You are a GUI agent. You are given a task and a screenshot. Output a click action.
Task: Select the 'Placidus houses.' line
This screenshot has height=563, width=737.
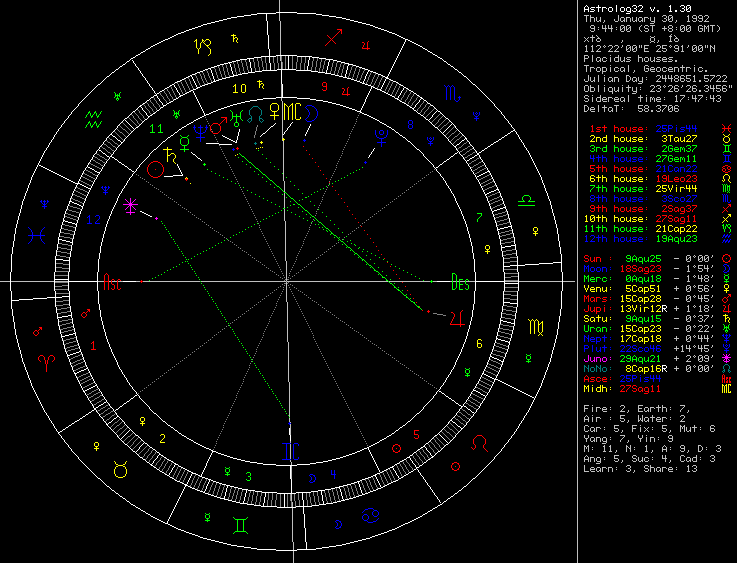tap(631, 59)
